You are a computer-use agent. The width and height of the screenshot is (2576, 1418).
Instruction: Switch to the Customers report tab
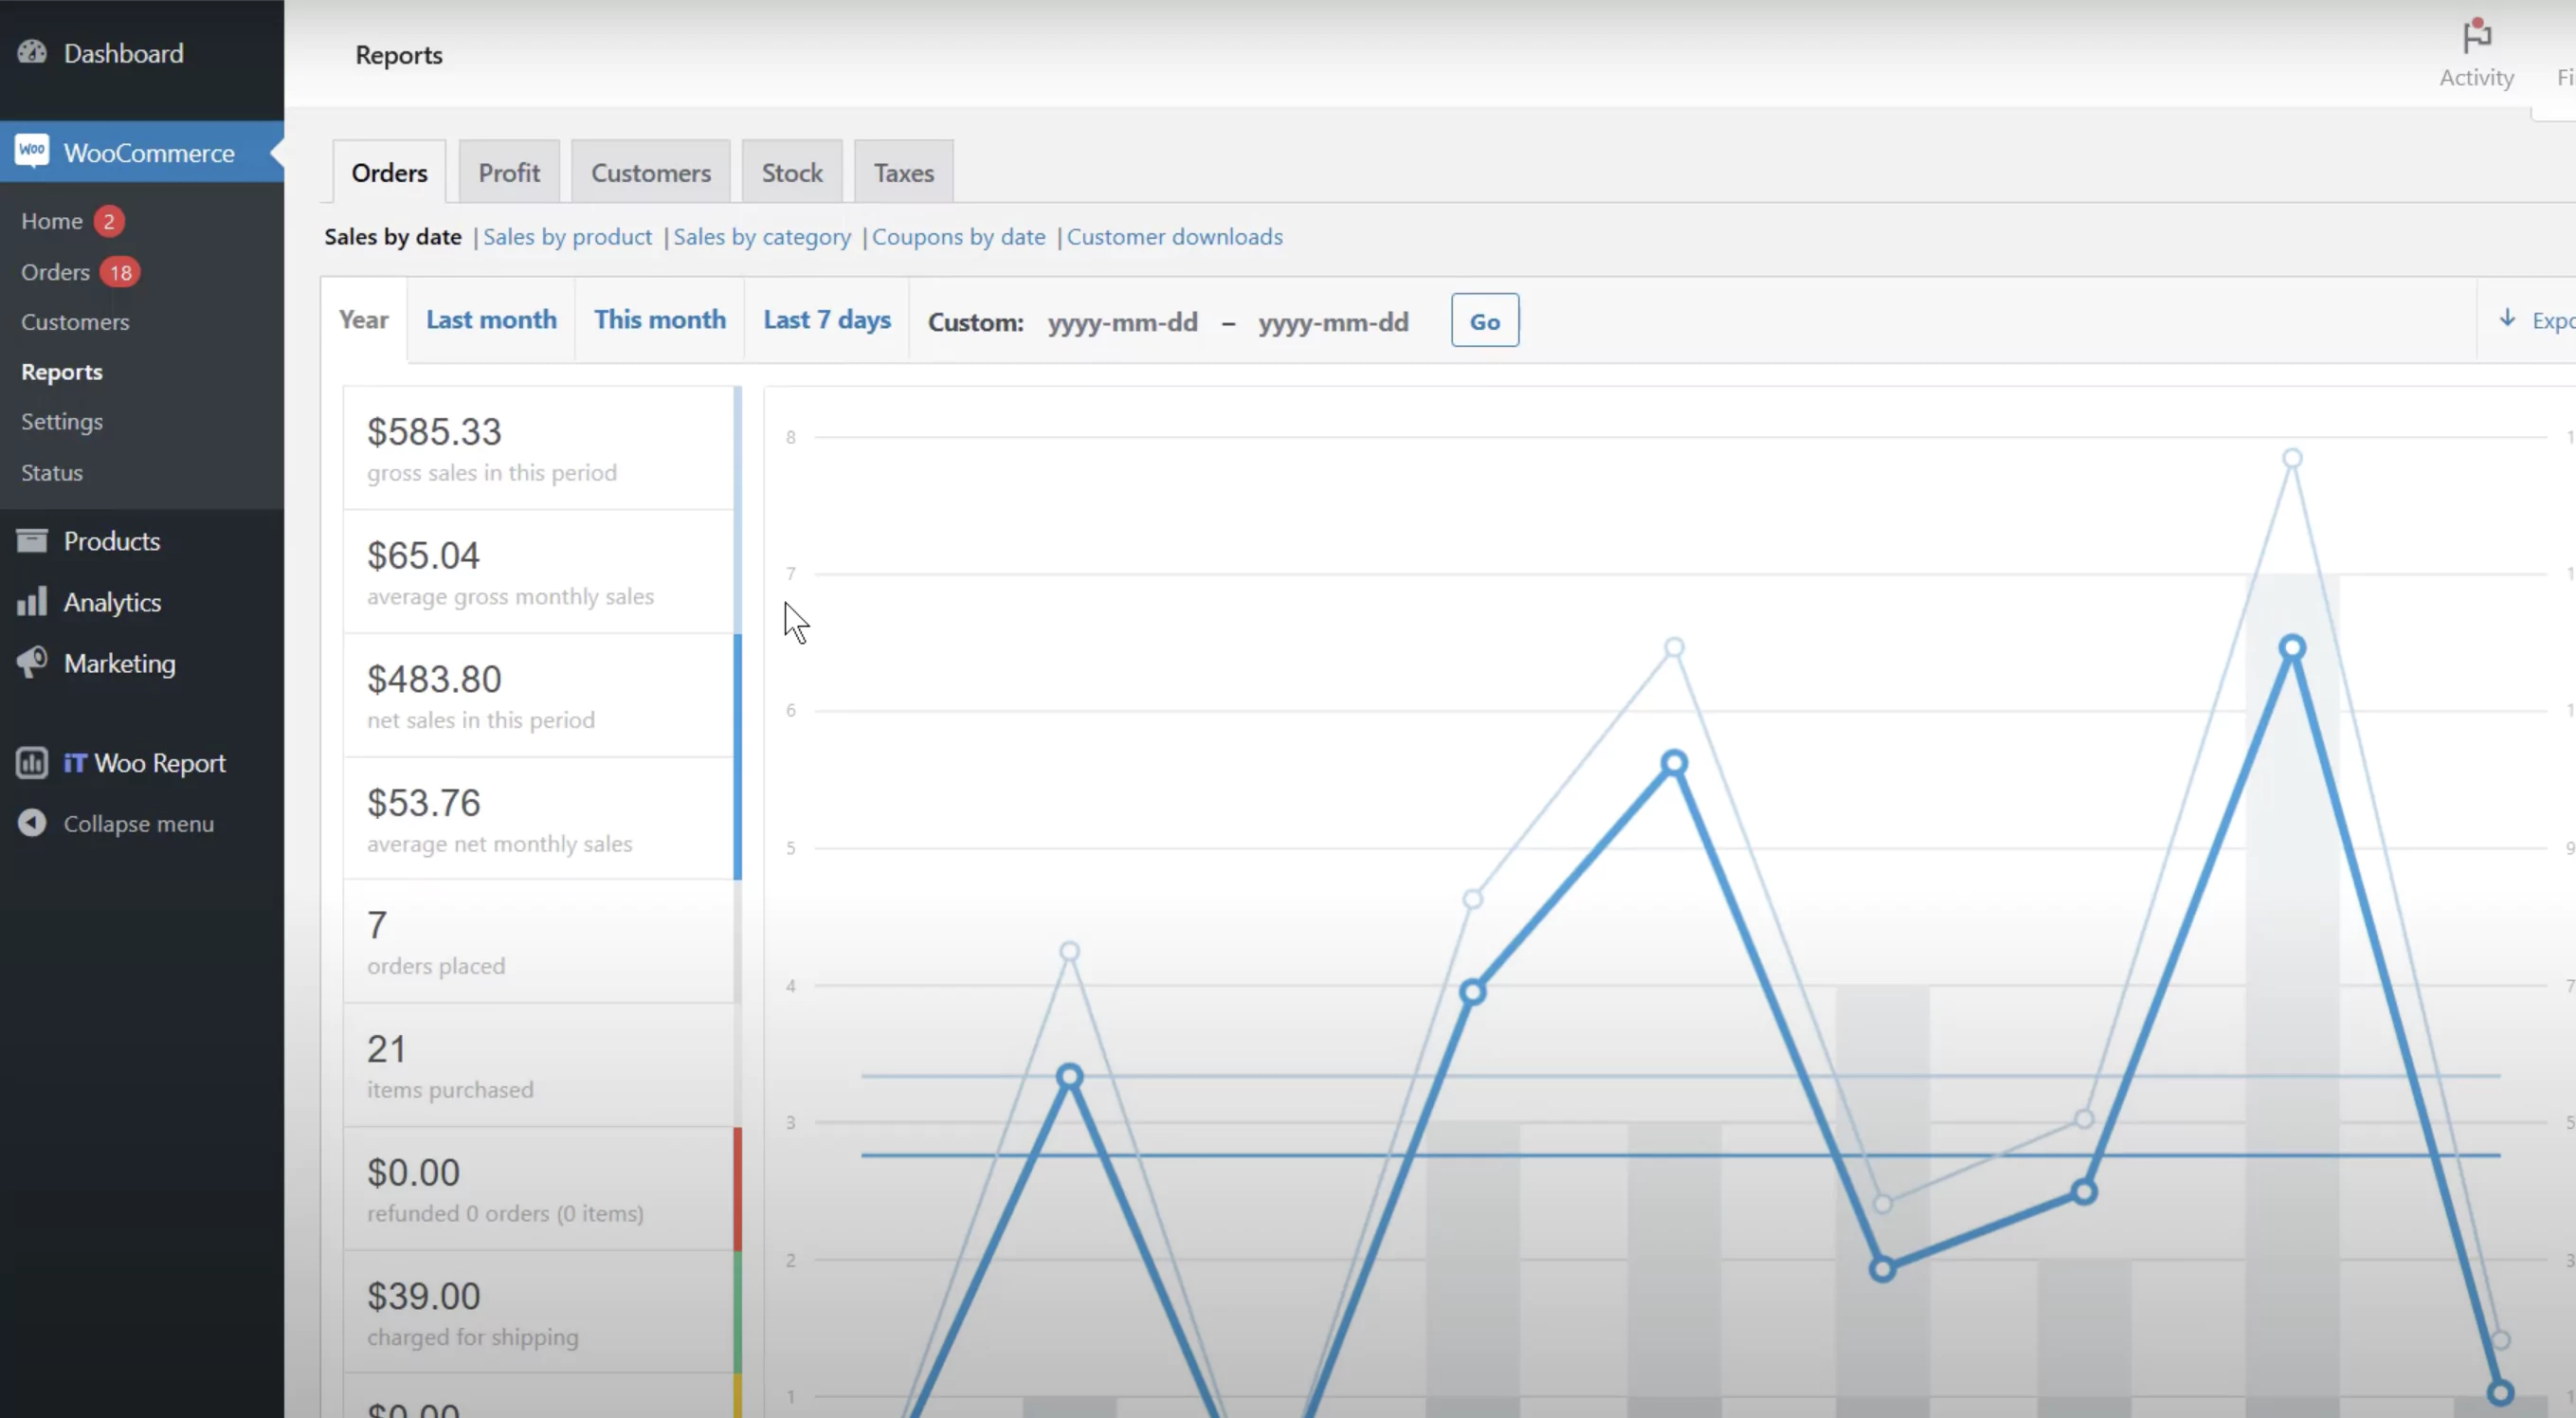[x=651, y=172]
